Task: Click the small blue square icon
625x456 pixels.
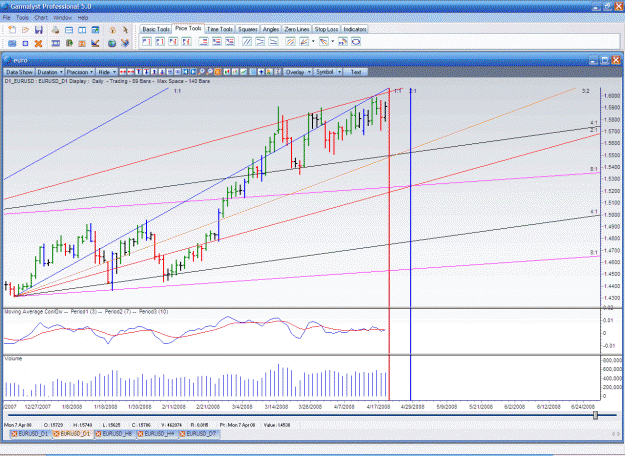Action: (x=25, y=43)
